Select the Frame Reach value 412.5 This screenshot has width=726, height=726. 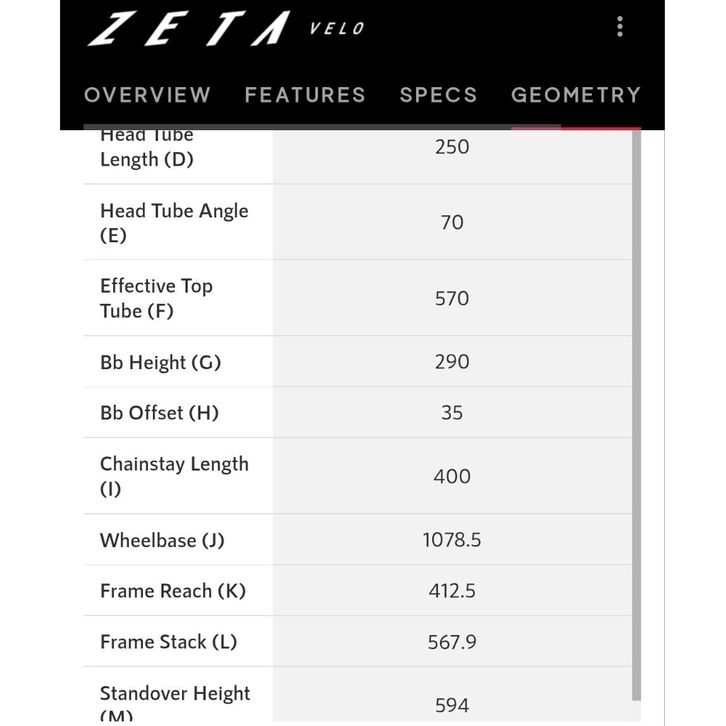[452, 591]
